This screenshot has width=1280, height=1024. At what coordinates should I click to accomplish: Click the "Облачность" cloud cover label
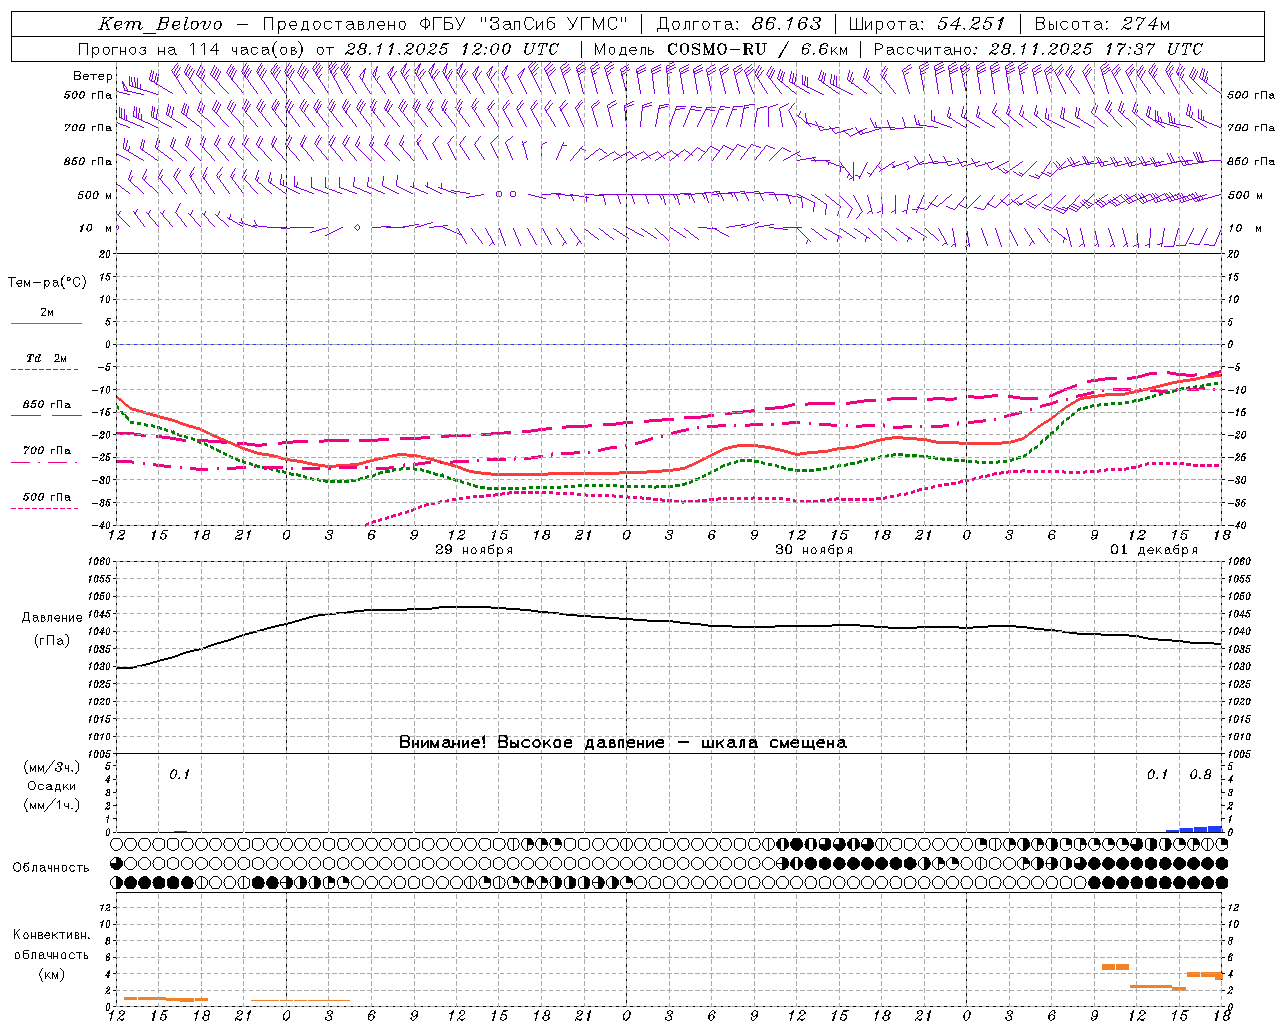click(51, 868)
